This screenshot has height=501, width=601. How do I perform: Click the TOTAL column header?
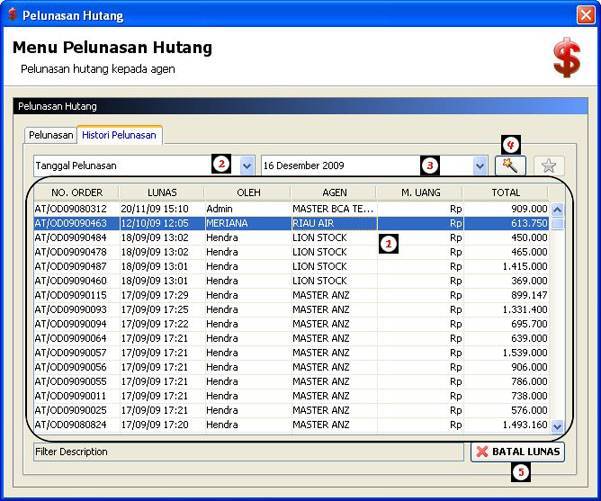[x=506, y=192]
